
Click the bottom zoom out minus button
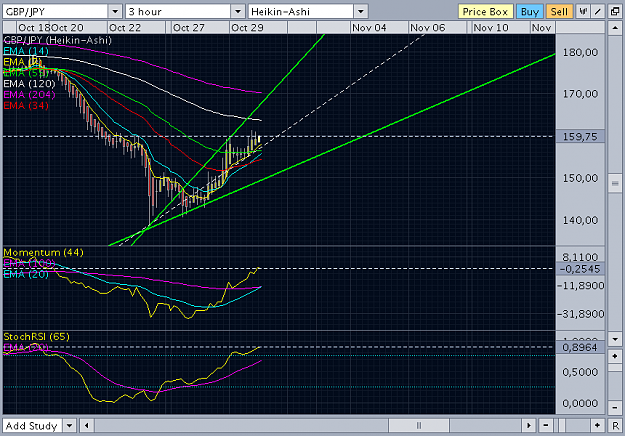point(545,426)
